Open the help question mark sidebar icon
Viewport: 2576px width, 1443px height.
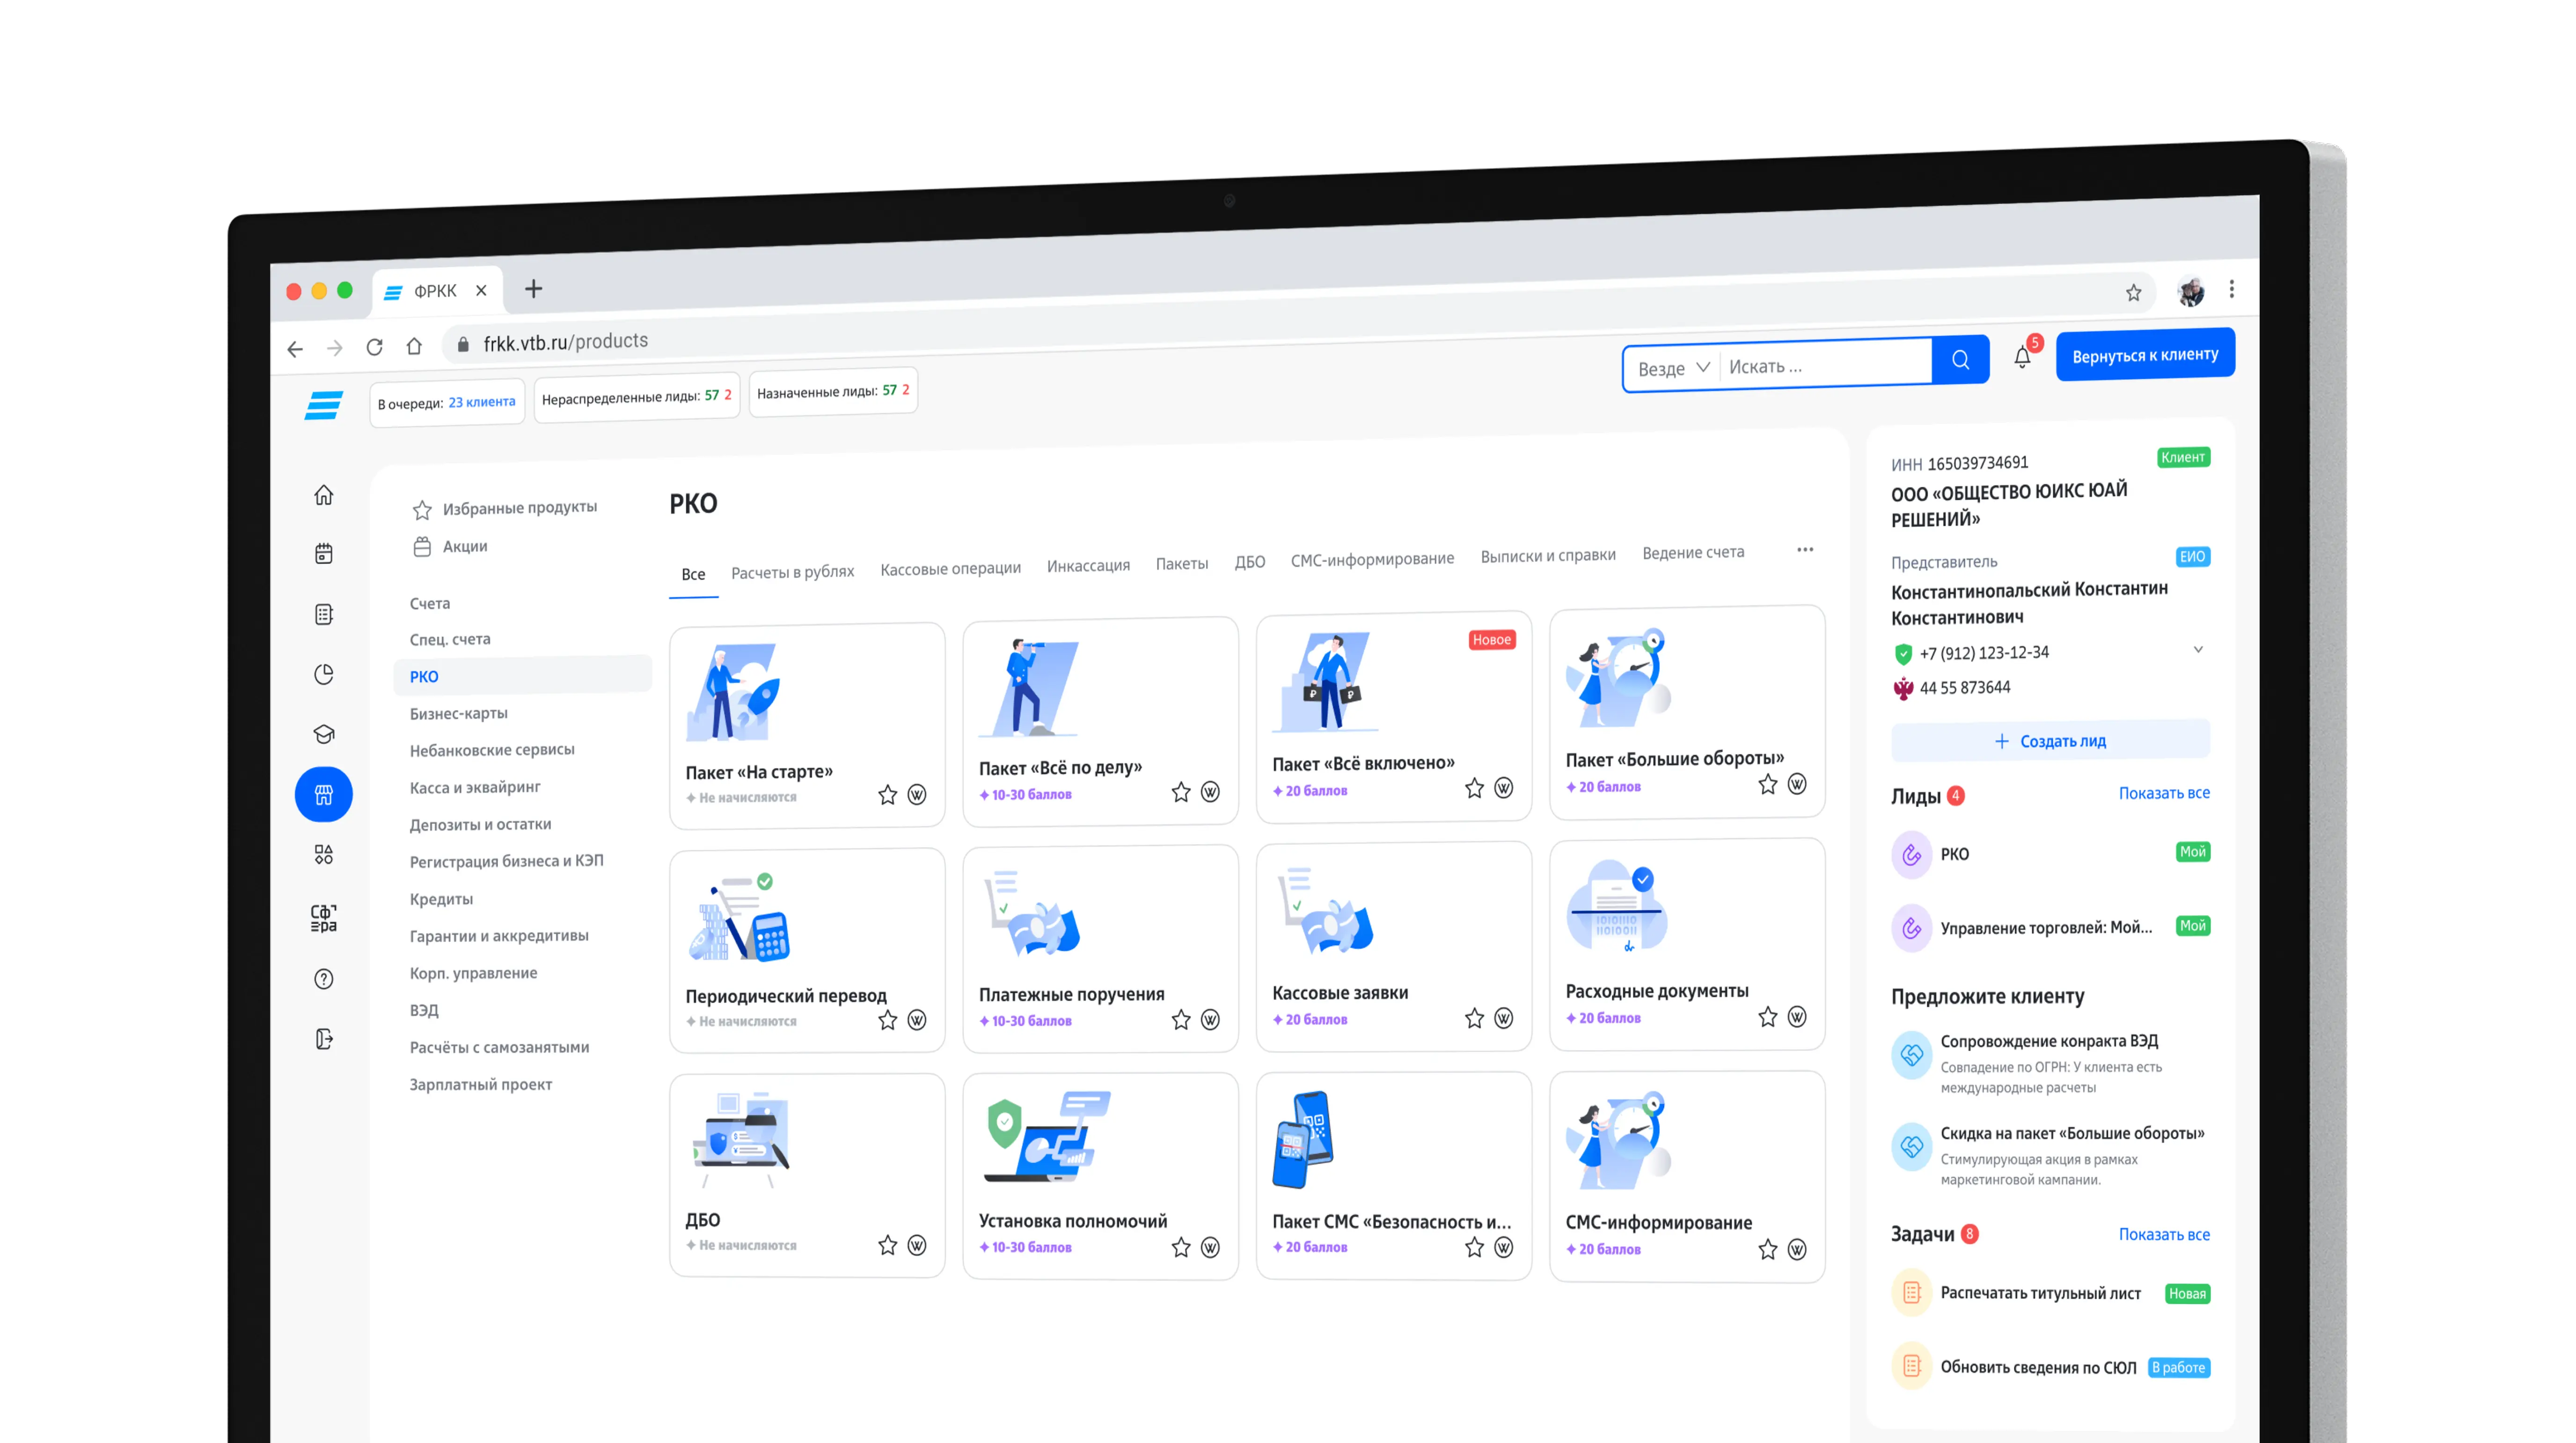[323, 979]
